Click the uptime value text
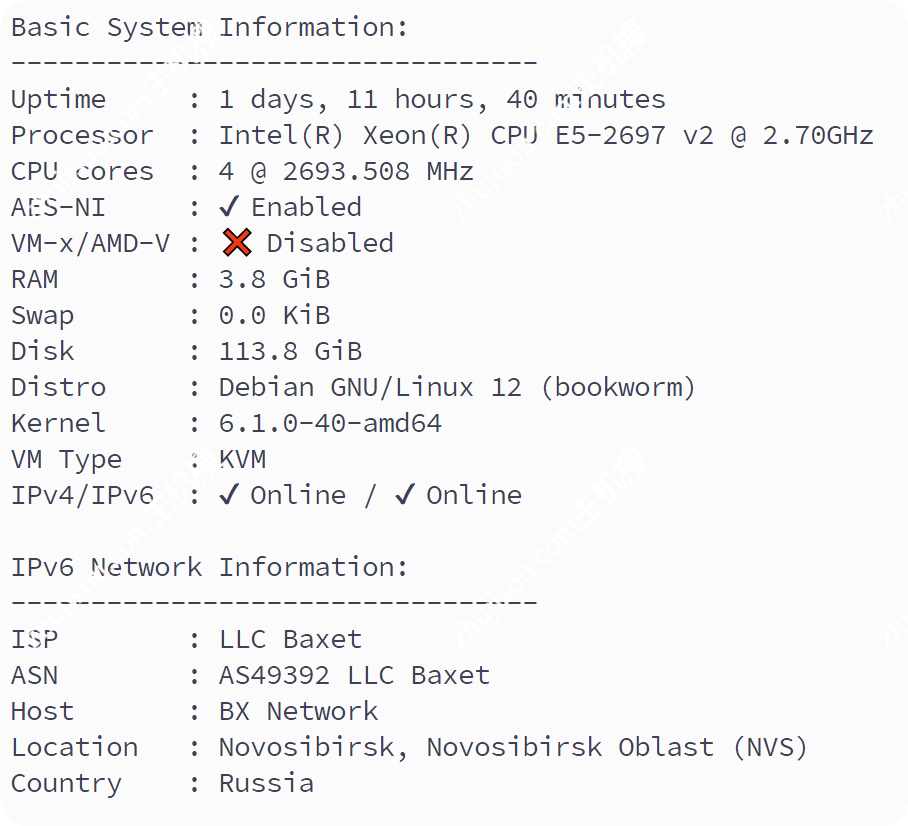Viewport: 908px width, 826px height. [x=442, y=99]
